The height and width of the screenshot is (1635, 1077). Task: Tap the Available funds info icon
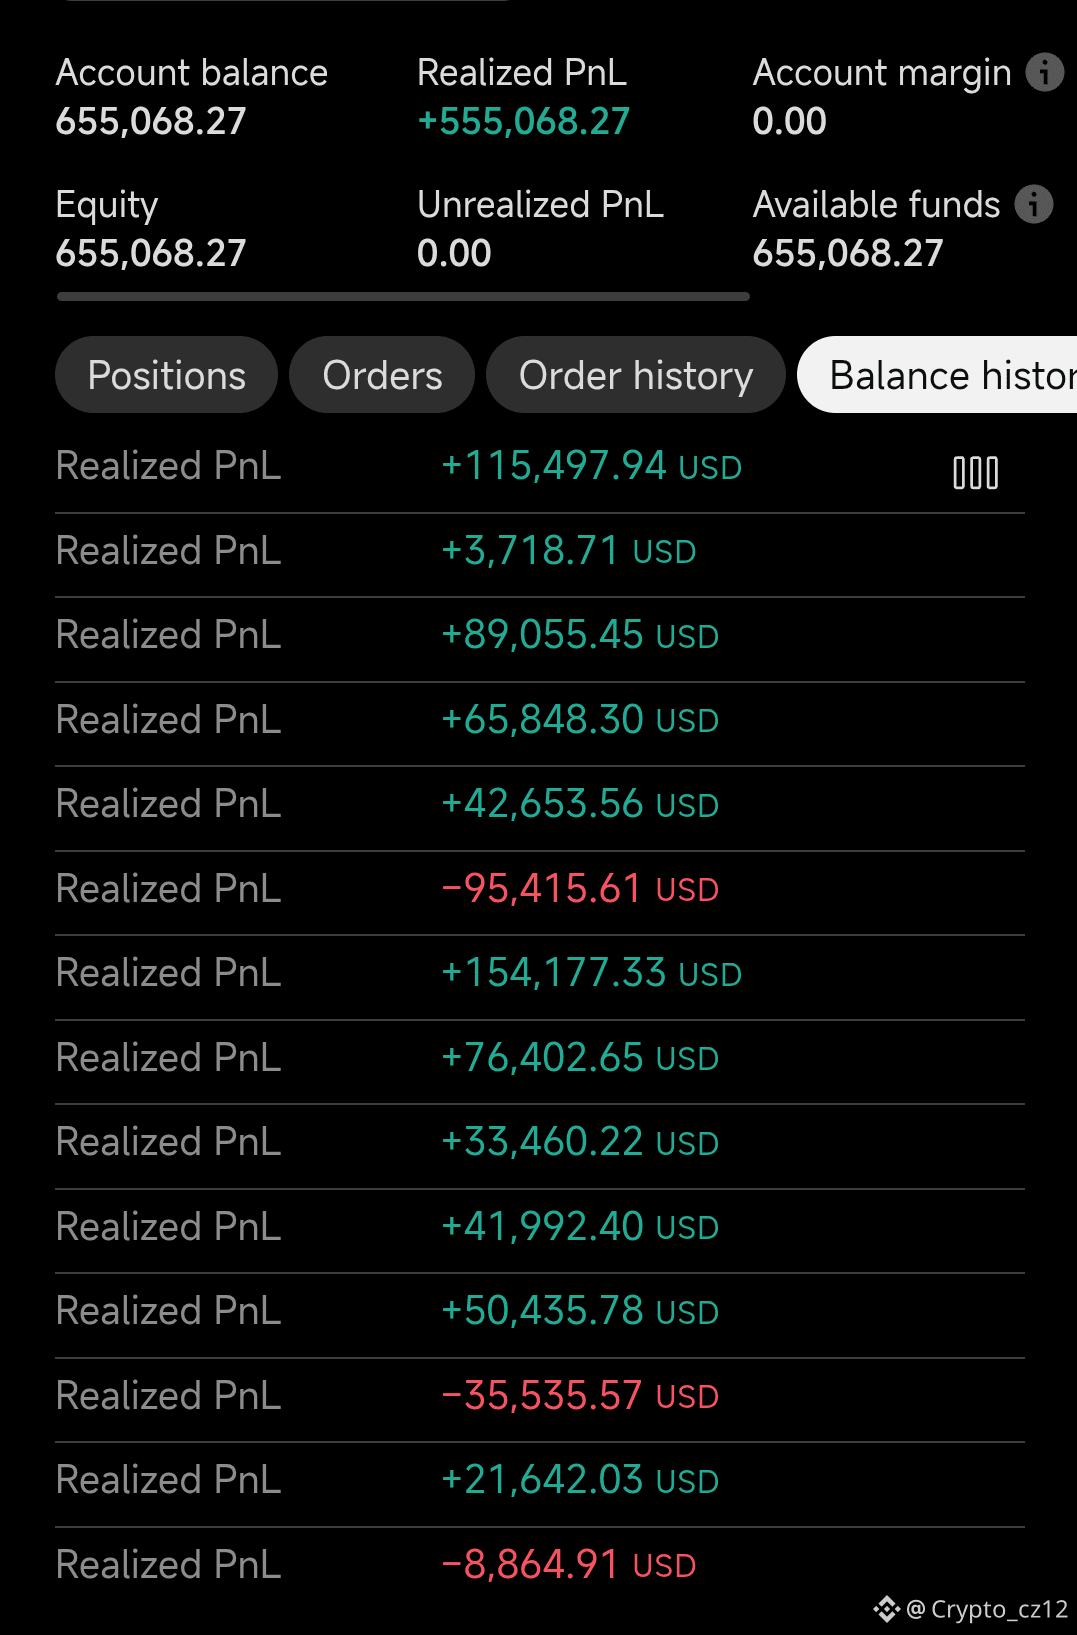pyautogui.click(x=1034, y=204)
